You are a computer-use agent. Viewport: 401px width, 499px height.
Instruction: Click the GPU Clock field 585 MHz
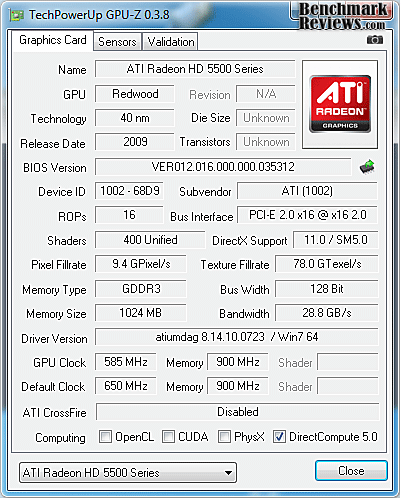coord(126,362)
